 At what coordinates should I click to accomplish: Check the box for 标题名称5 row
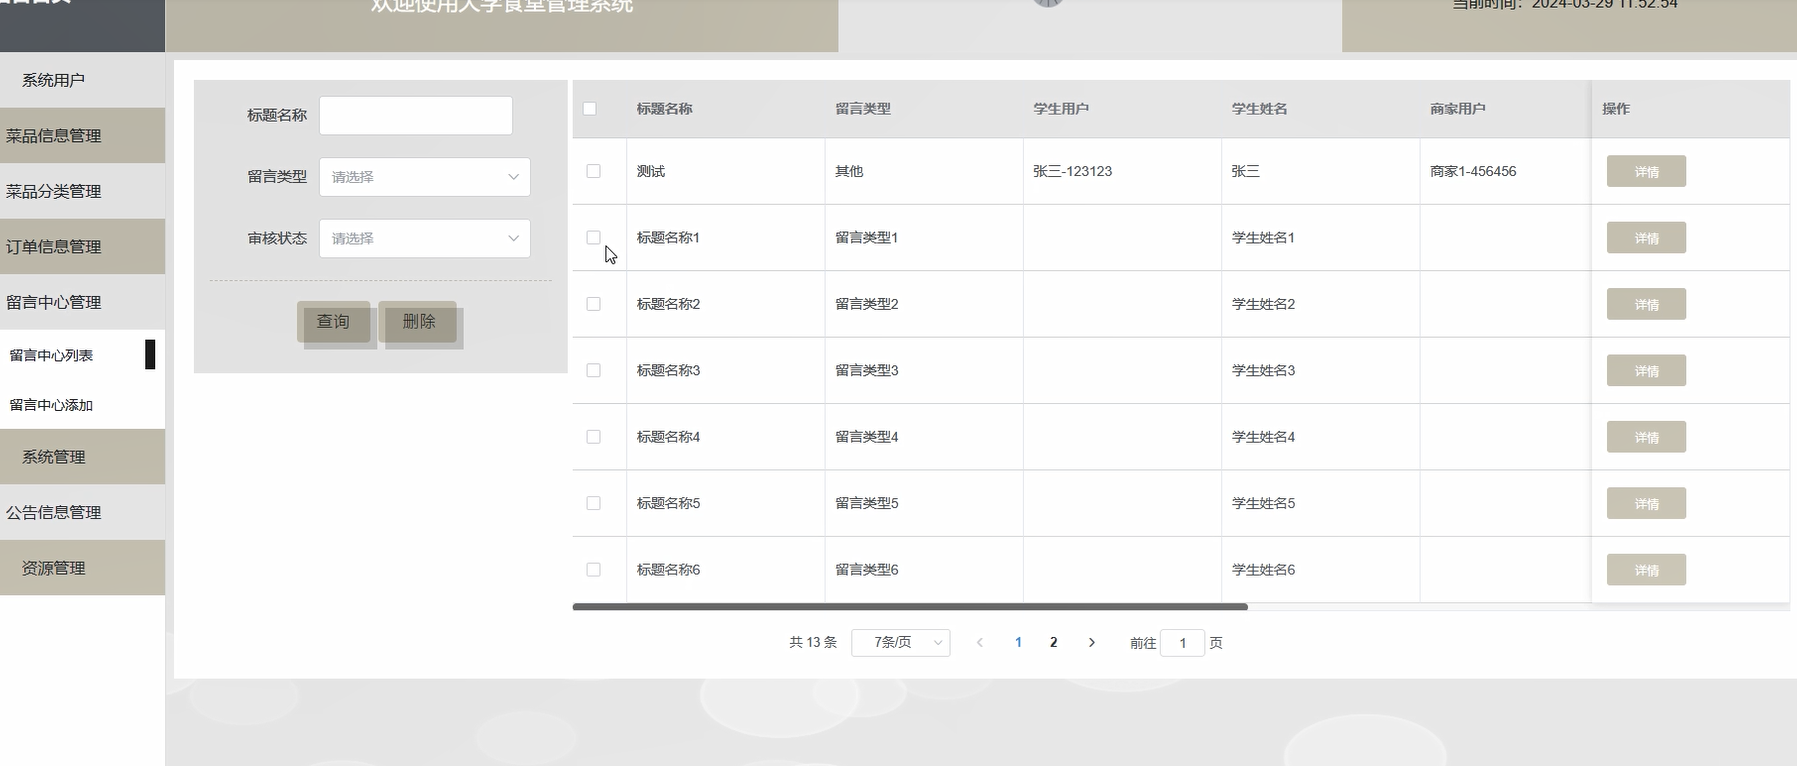593,503
